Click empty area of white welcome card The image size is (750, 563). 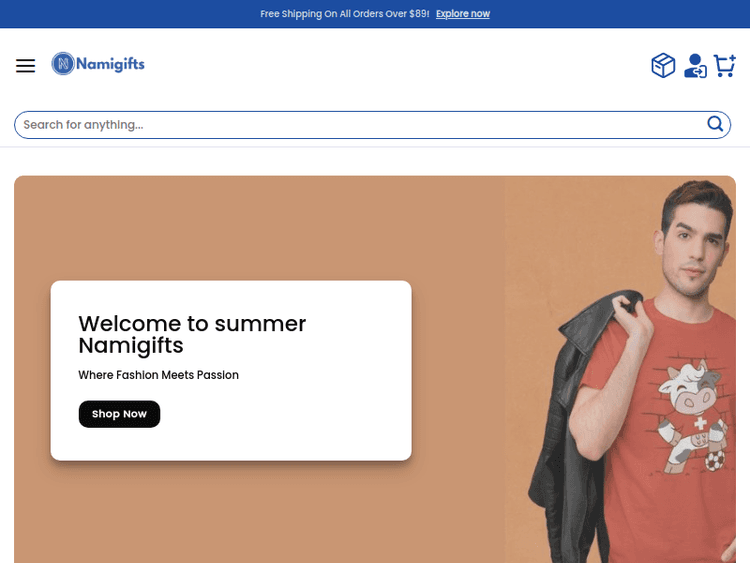(300, 420)
